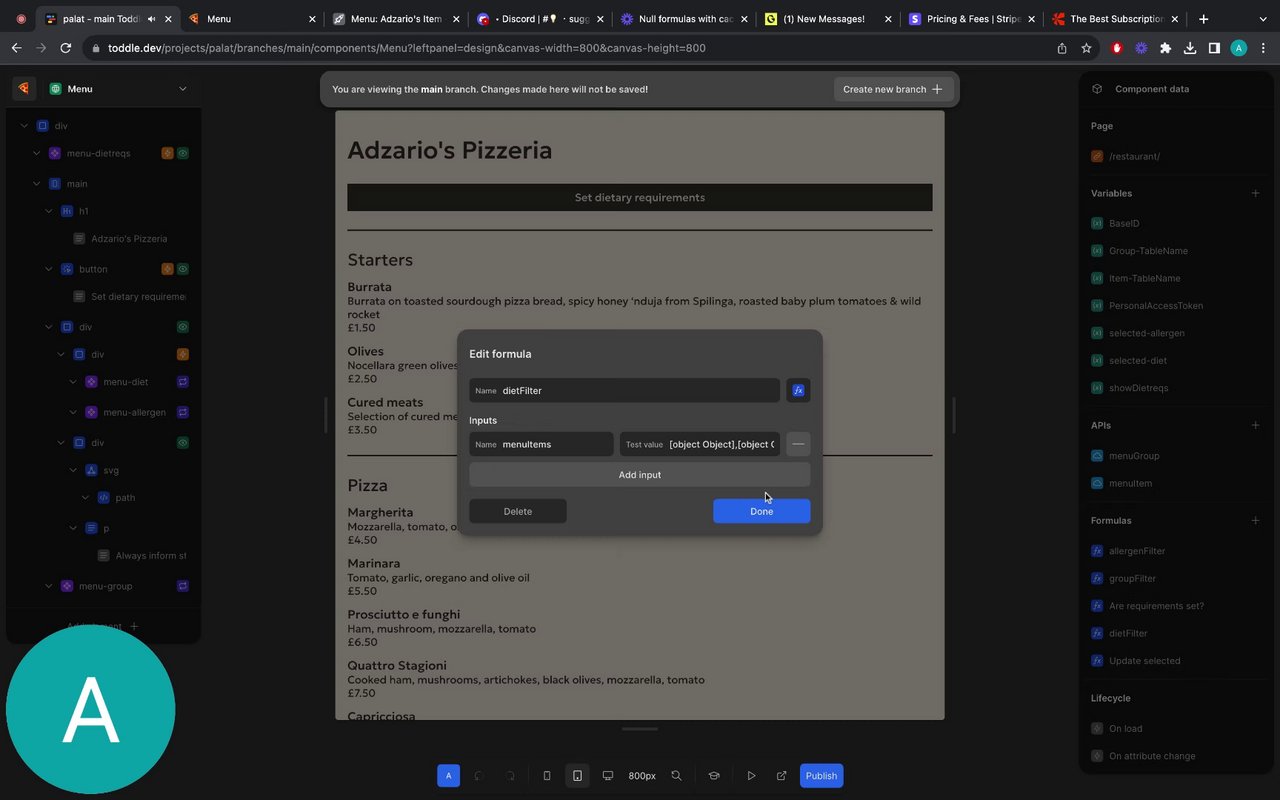Toggle visibility eye on button element

click(183, 269)
